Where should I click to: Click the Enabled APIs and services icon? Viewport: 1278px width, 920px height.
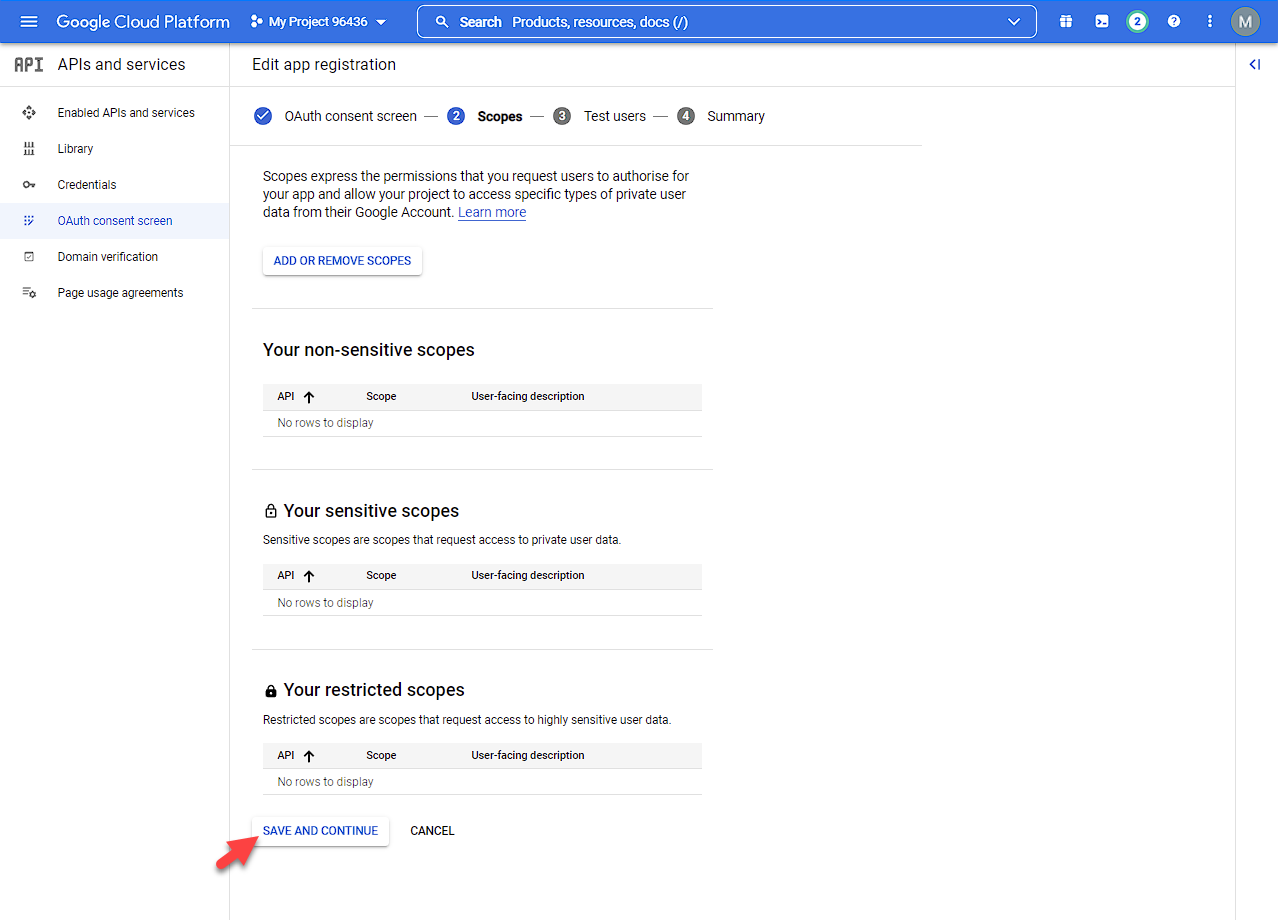(29, 113)
